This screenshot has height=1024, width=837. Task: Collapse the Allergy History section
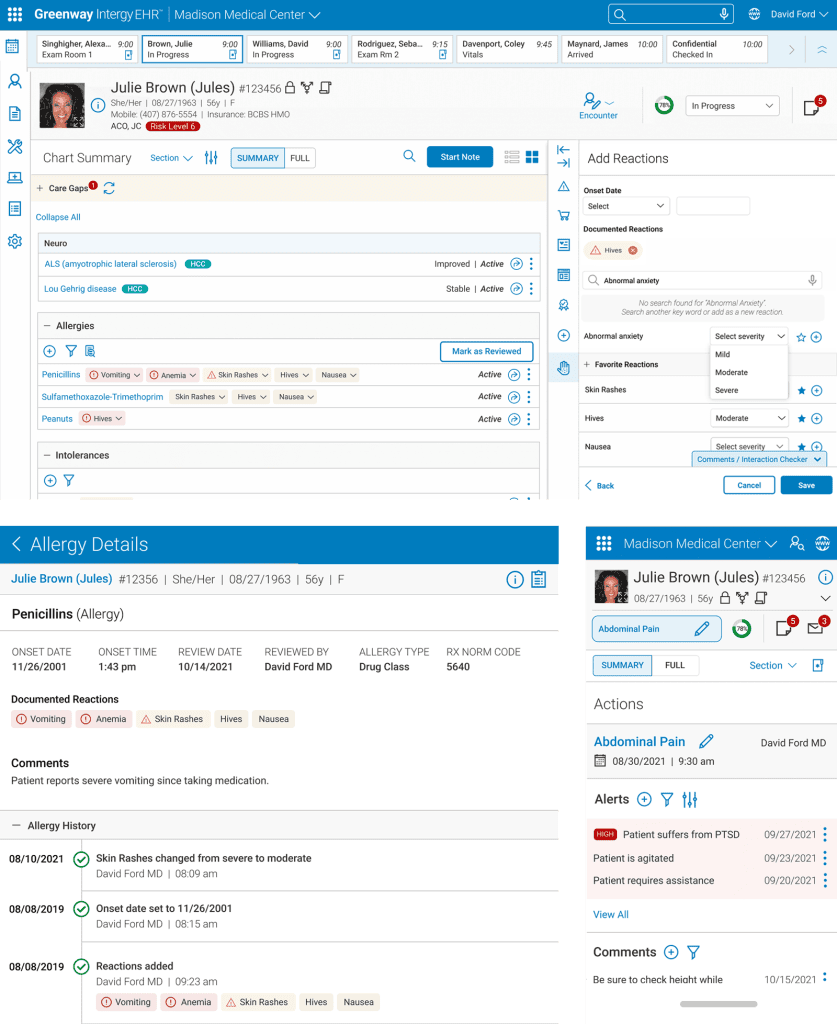point(16,825)
